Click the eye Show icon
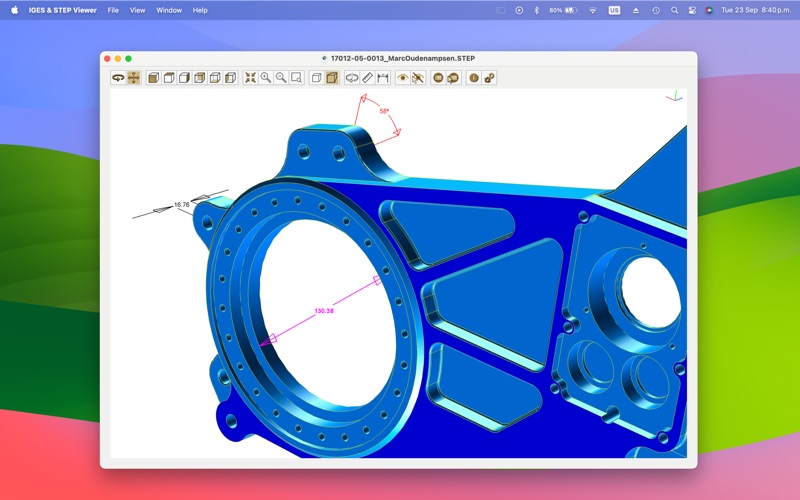 (x=403, y=78)
